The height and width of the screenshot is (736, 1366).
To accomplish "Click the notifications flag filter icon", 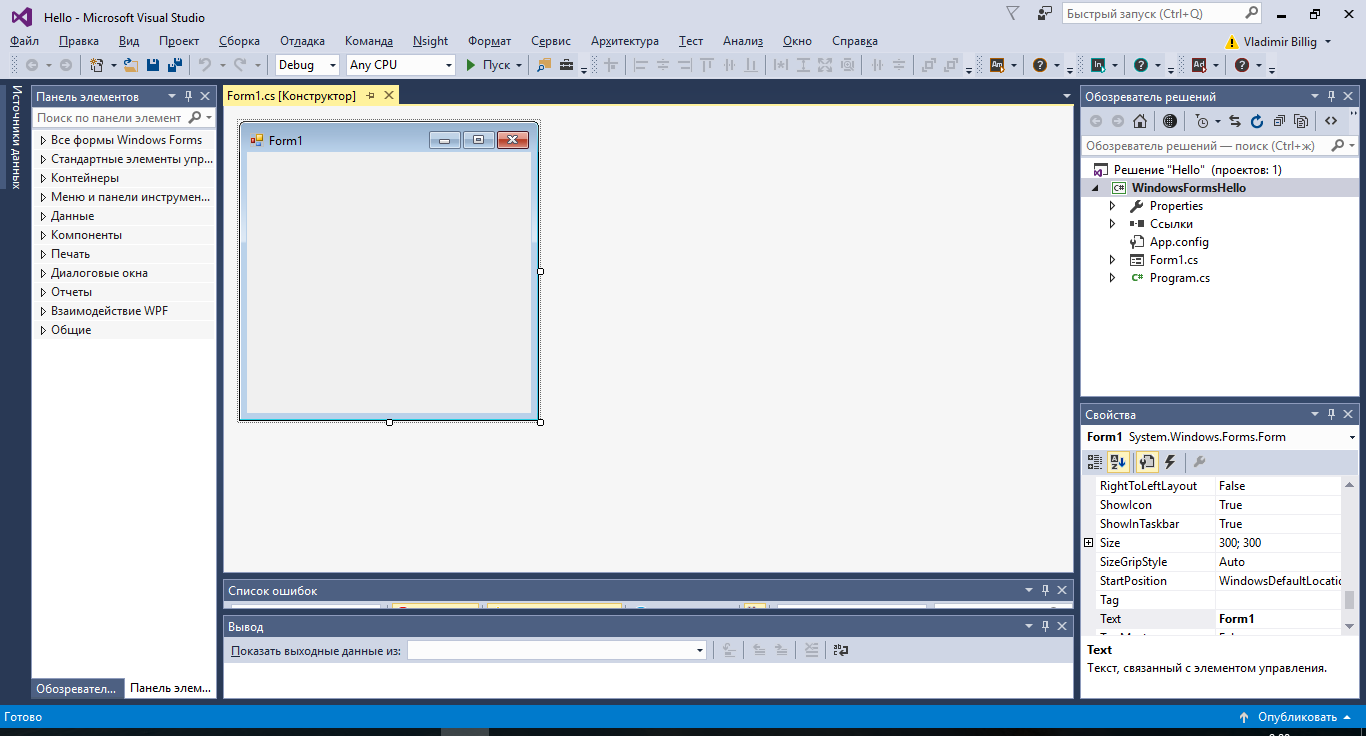I will 1012,13.
